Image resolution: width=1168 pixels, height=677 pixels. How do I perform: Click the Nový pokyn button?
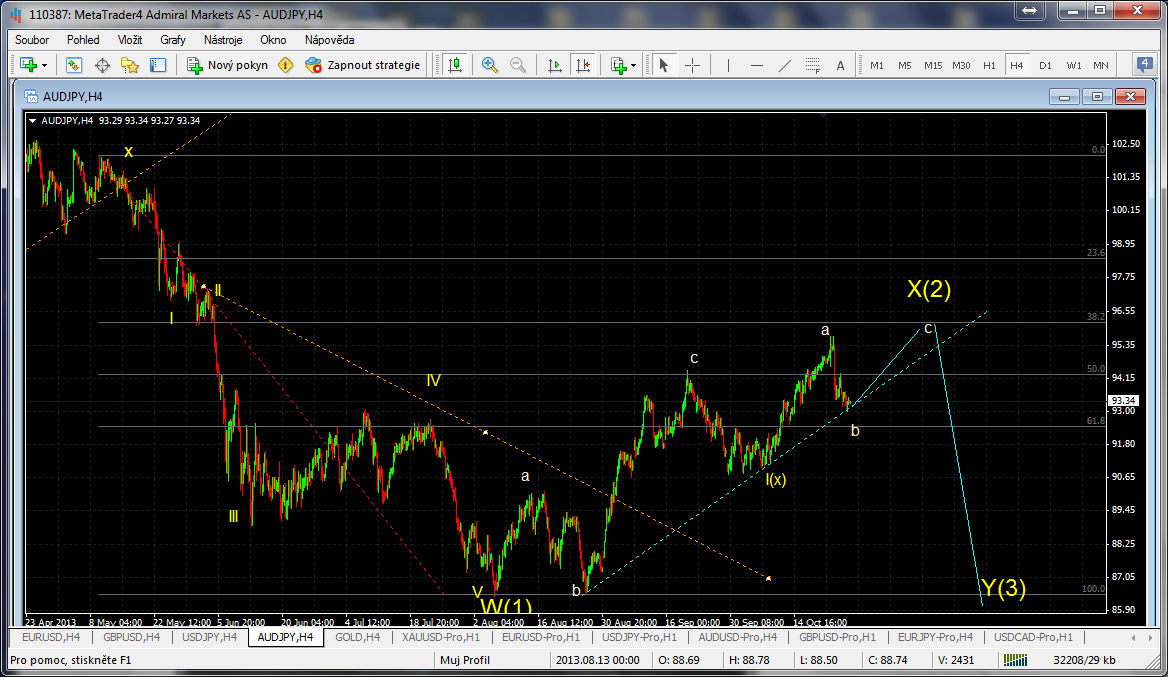(228, 65)
